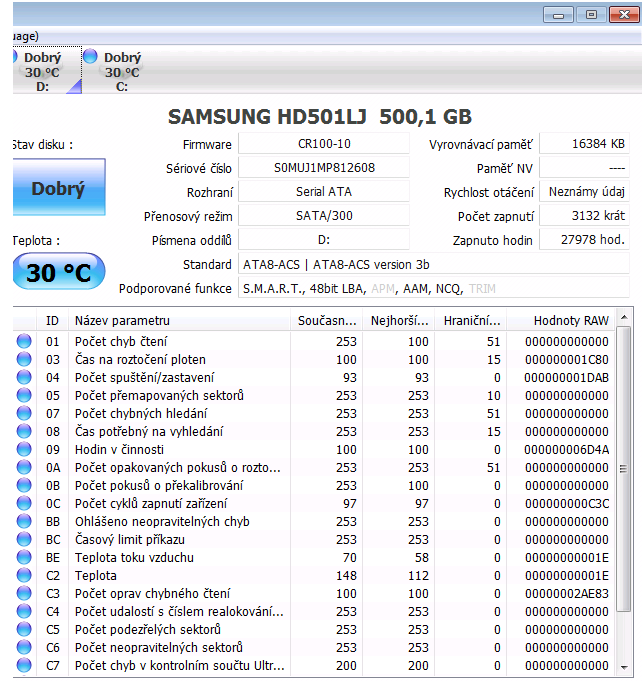Click RAW value 000000006D4A
The image size is (642, 681).
tap(566, 450)
